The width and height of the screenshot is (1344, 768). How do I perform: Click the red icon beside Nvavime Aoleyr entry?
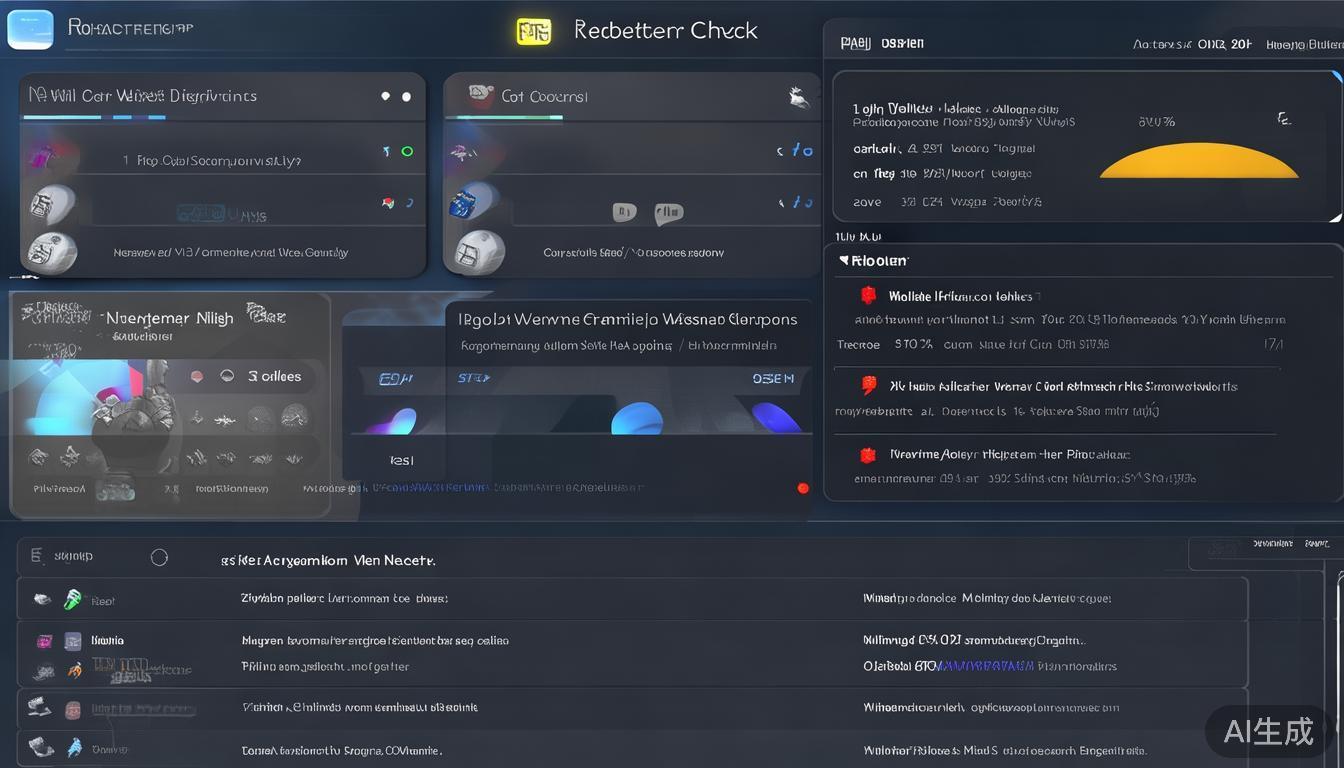click(868, 455)
